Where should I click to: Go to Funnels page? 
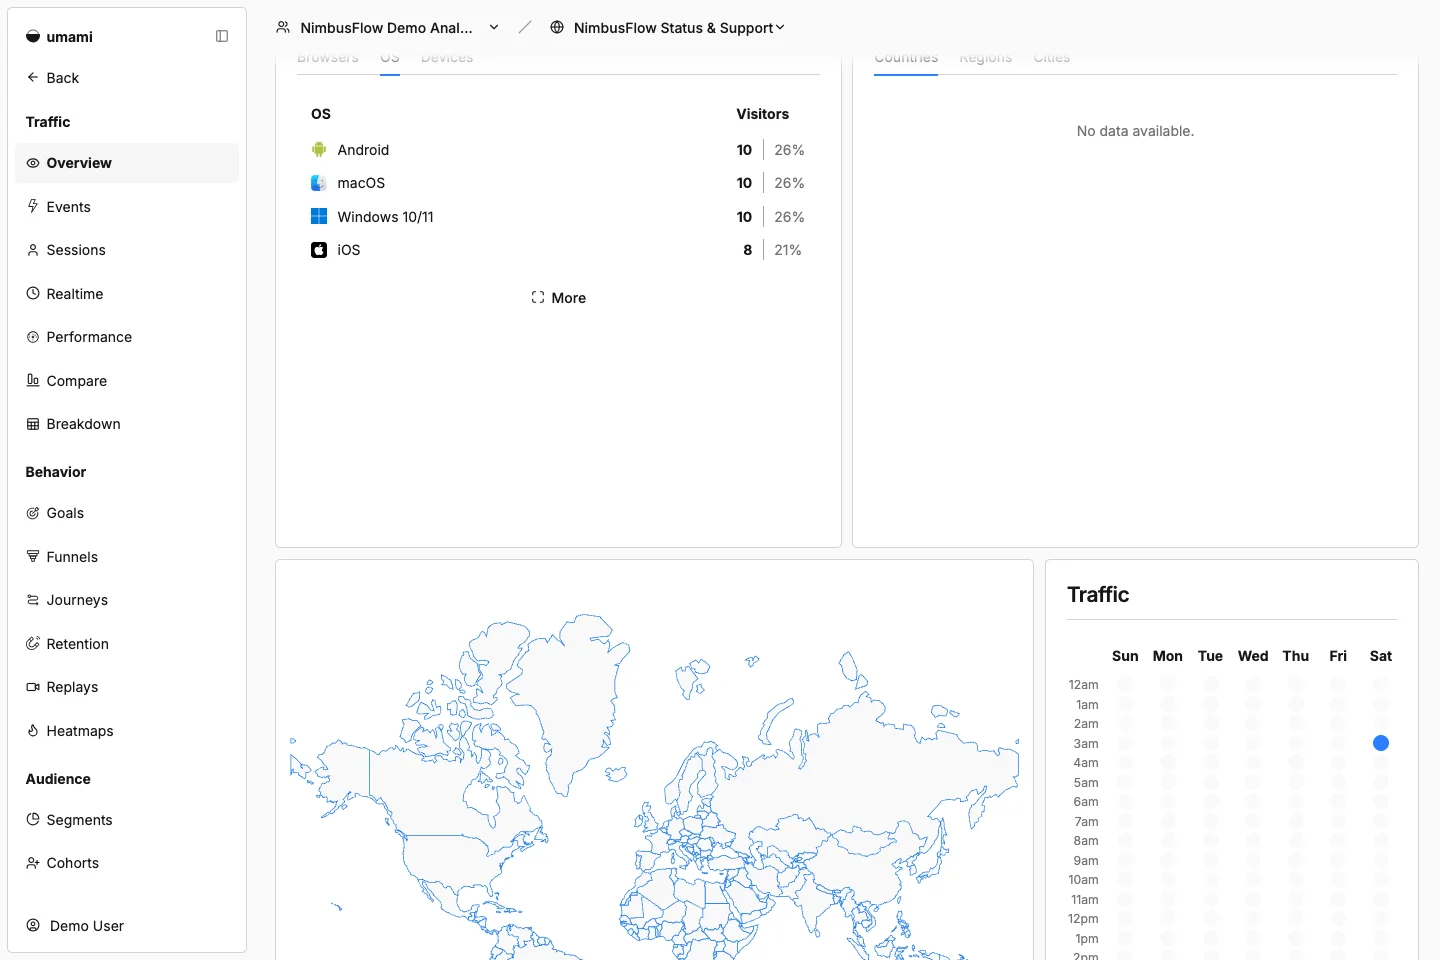click(x=127, y=556)
